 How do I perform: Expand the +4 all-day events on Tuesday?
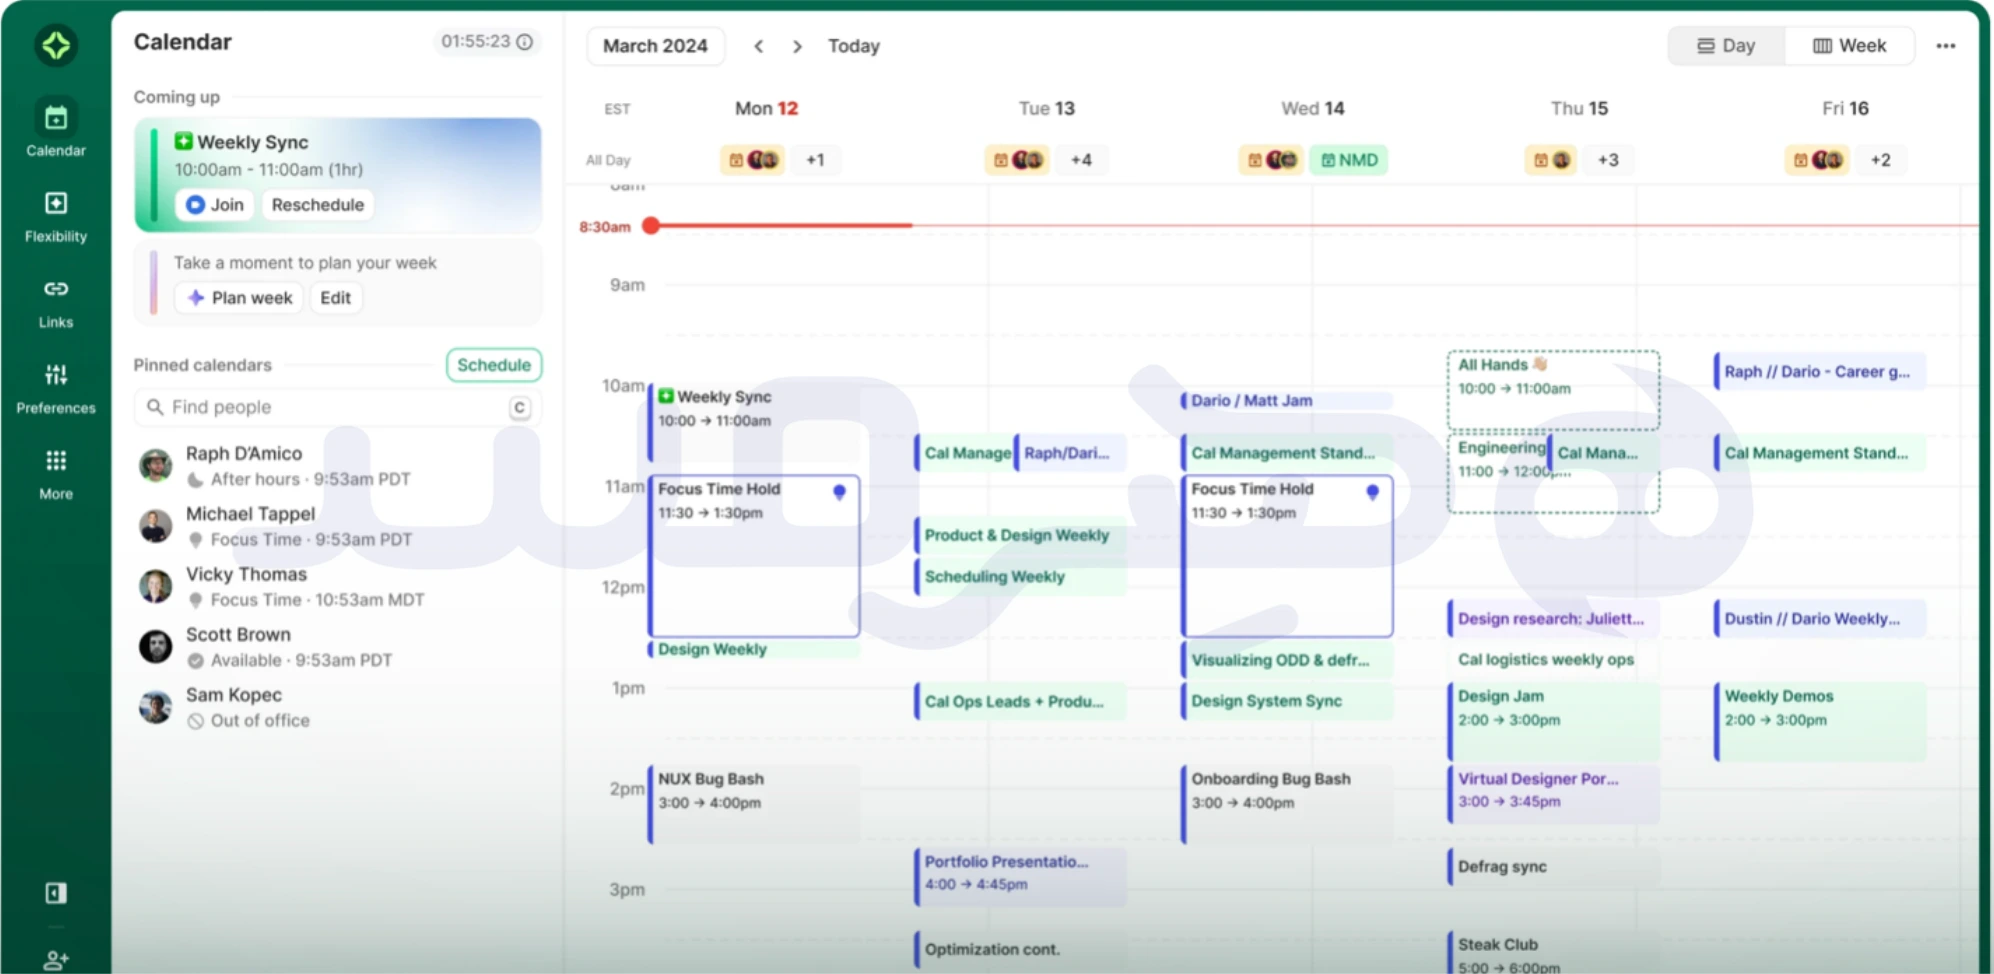1081,160
